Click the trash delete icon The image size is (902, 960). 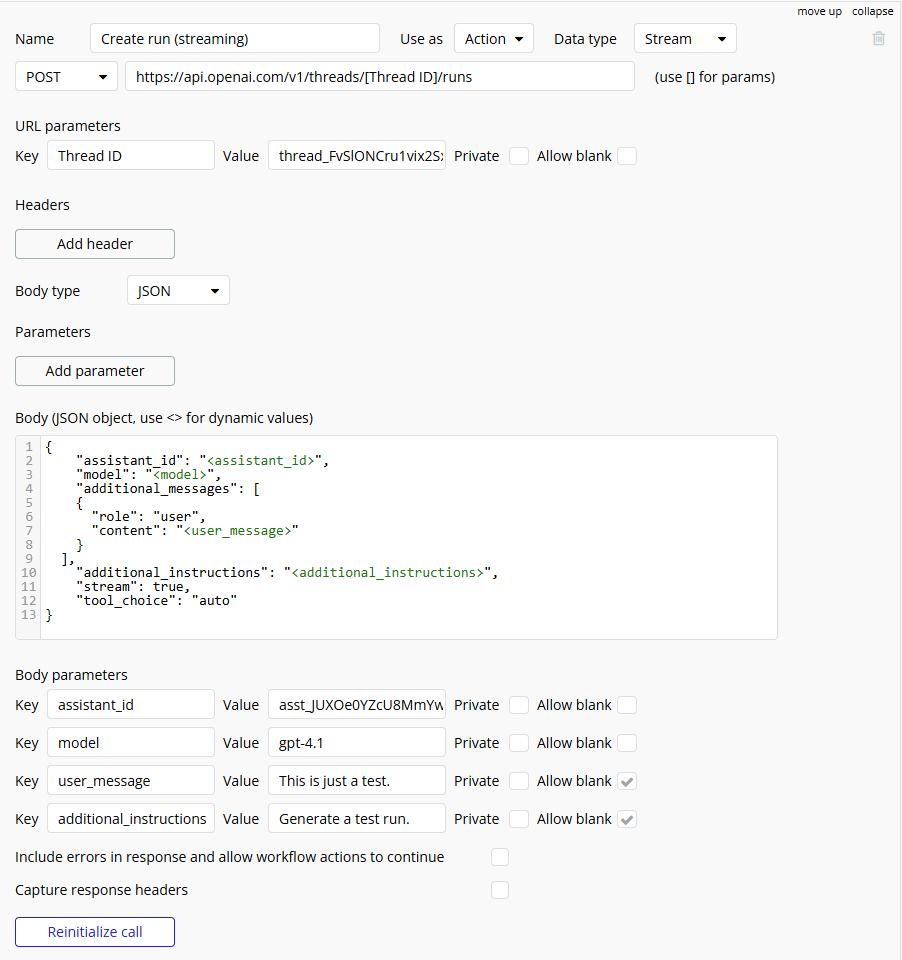[x=878, y=38]
